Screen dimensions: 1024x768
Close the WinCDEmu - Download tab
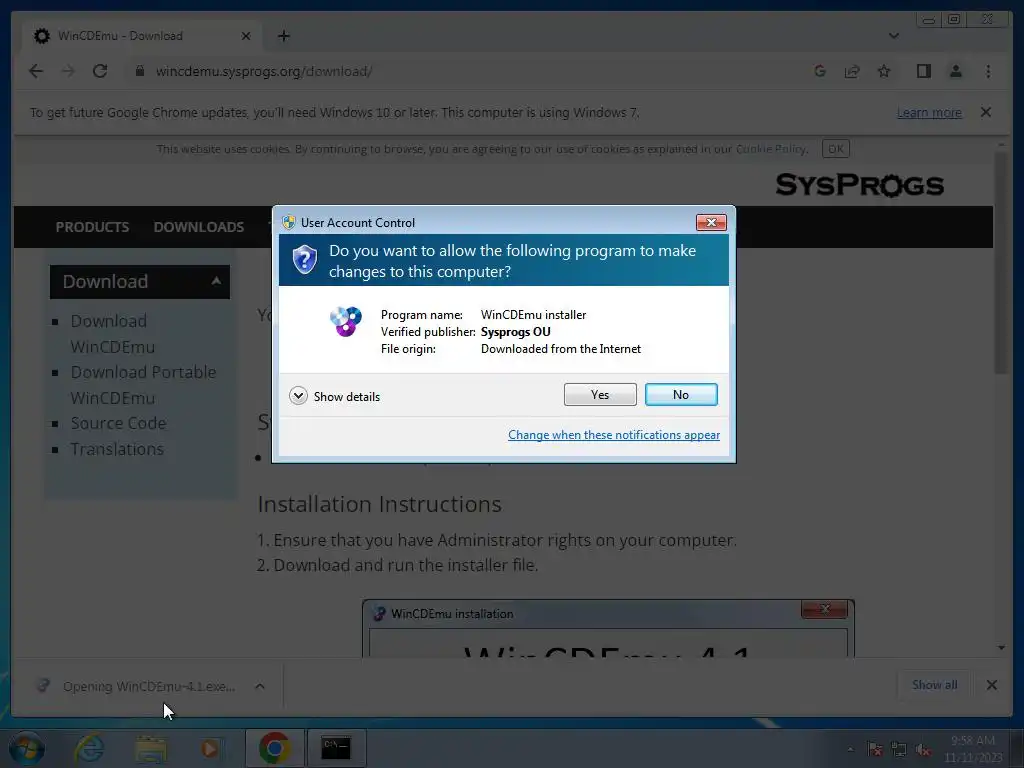click(x=246, y=36)
